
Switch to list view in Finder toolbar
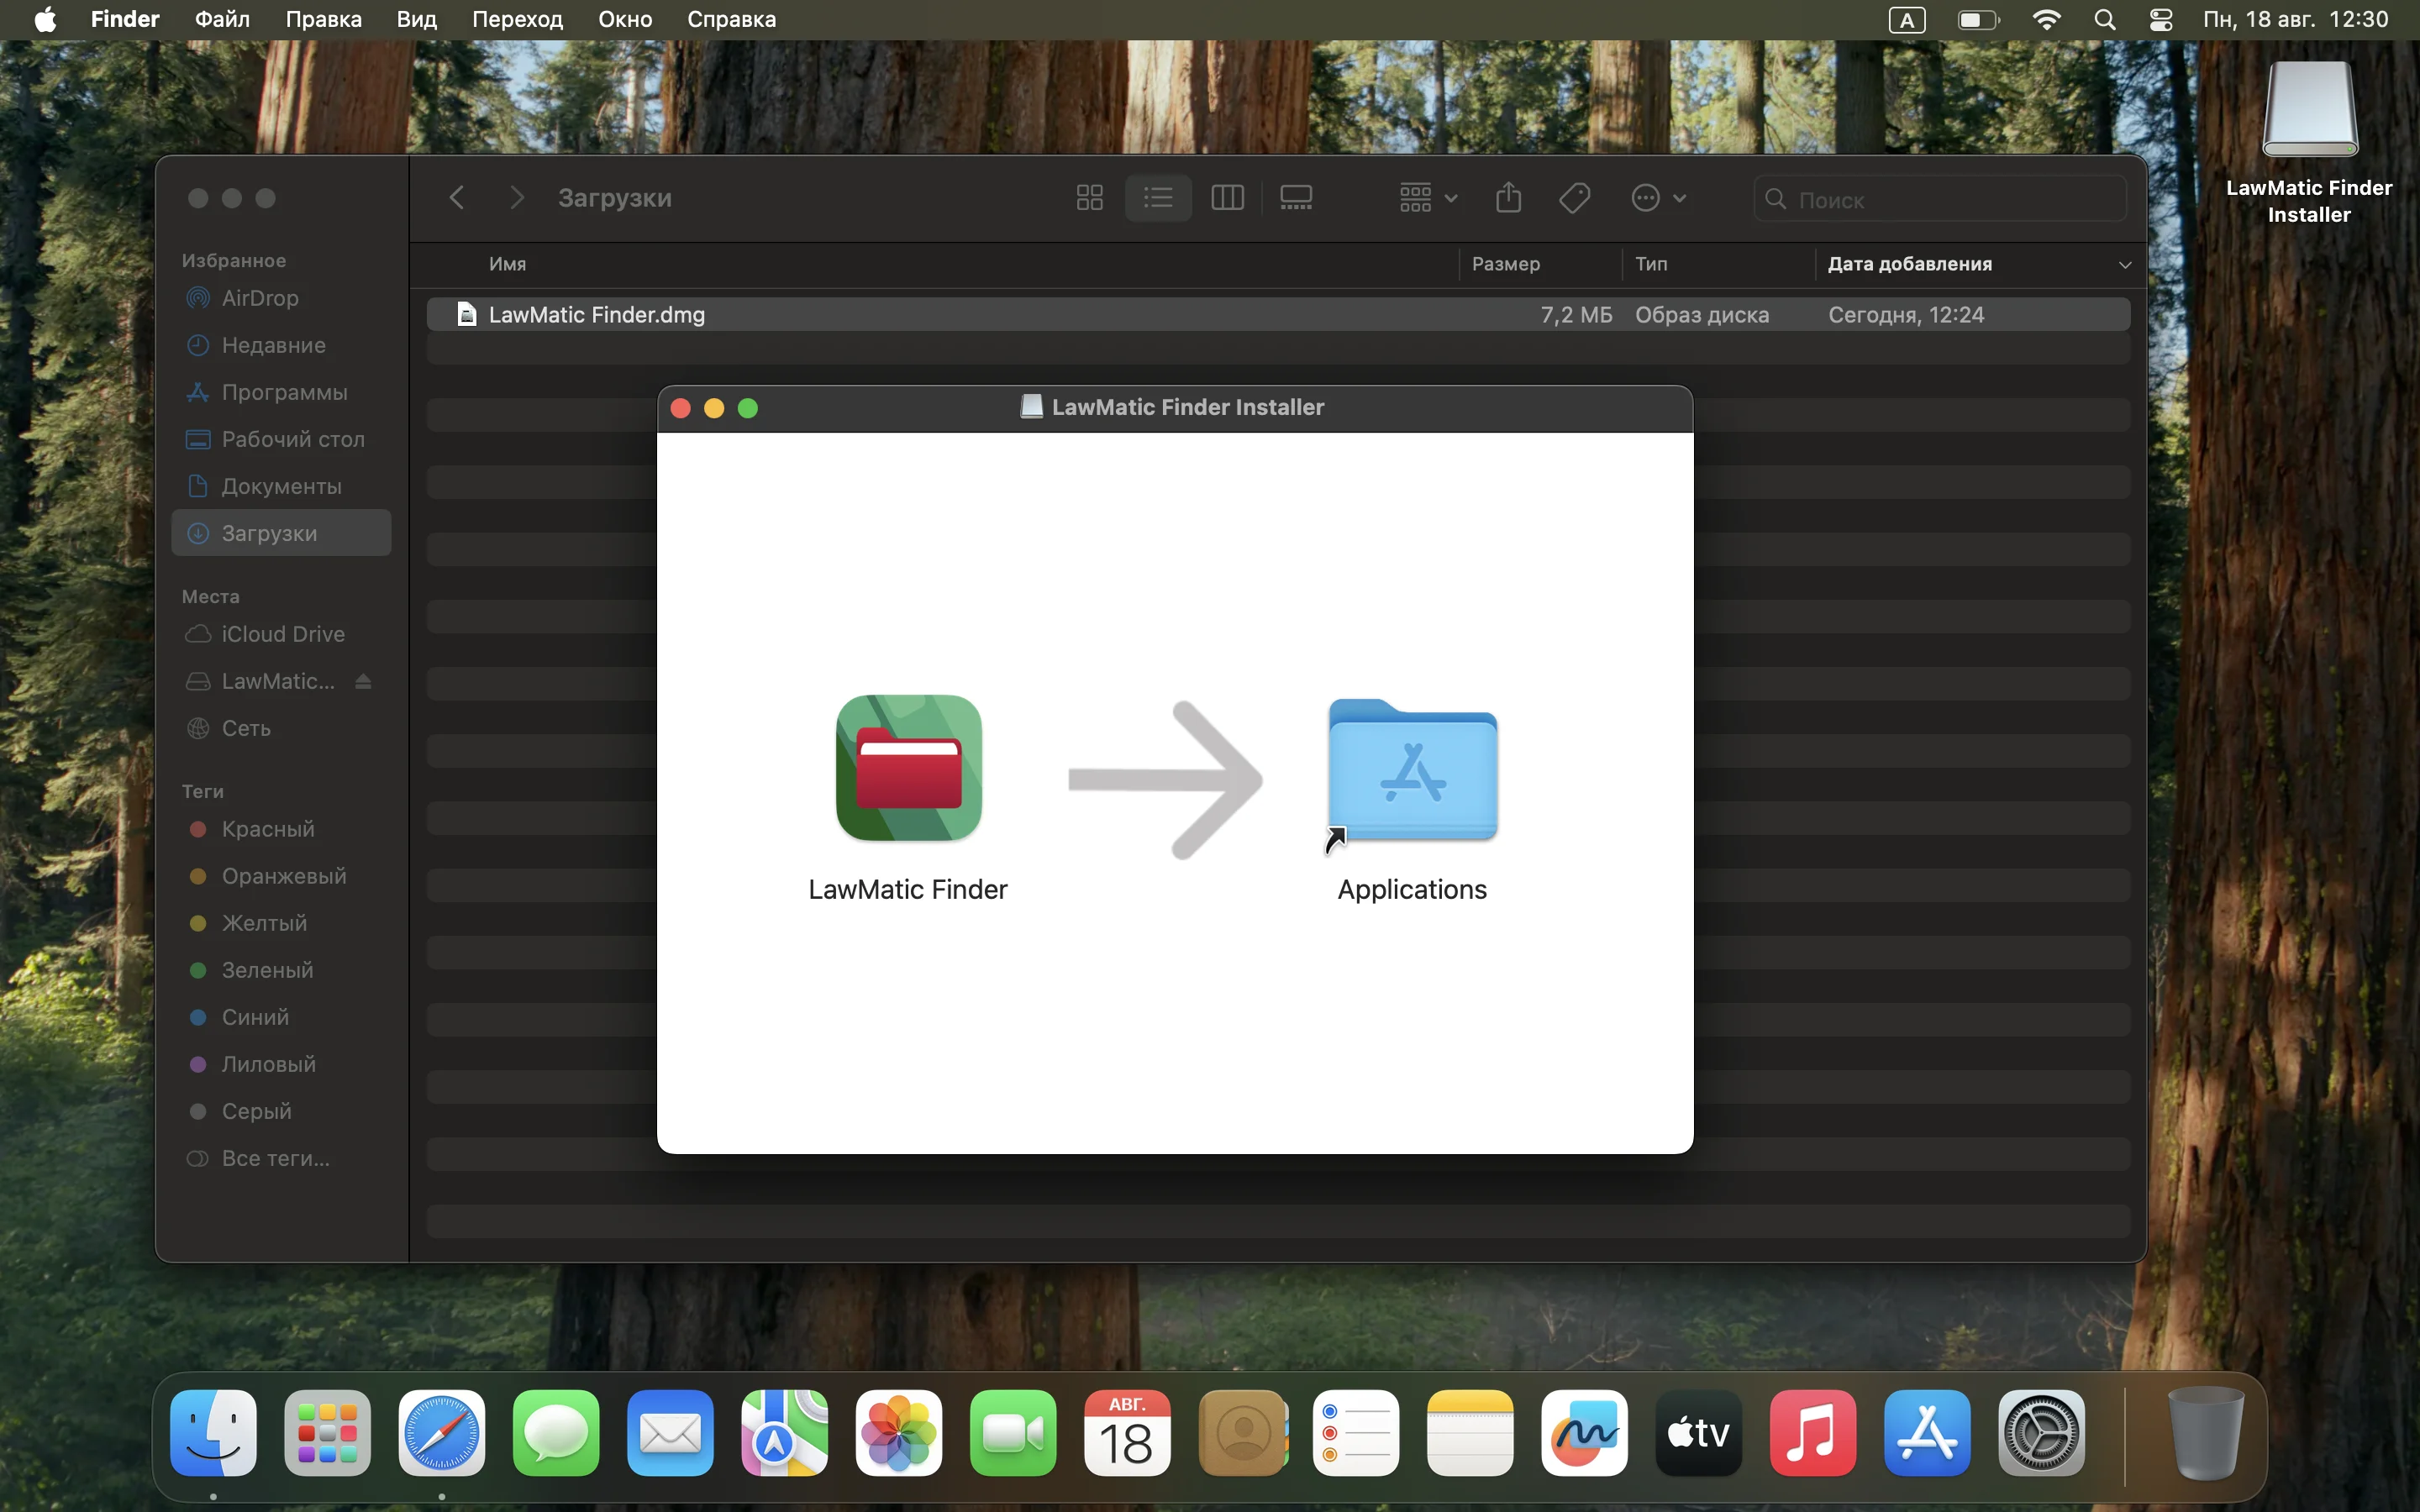tap(1158, 198)
